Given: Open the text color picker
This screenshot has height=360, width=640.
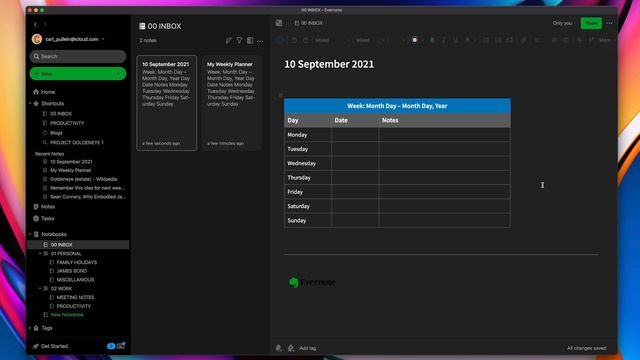Looking at the screenshot, I should [x=415, y=40].
